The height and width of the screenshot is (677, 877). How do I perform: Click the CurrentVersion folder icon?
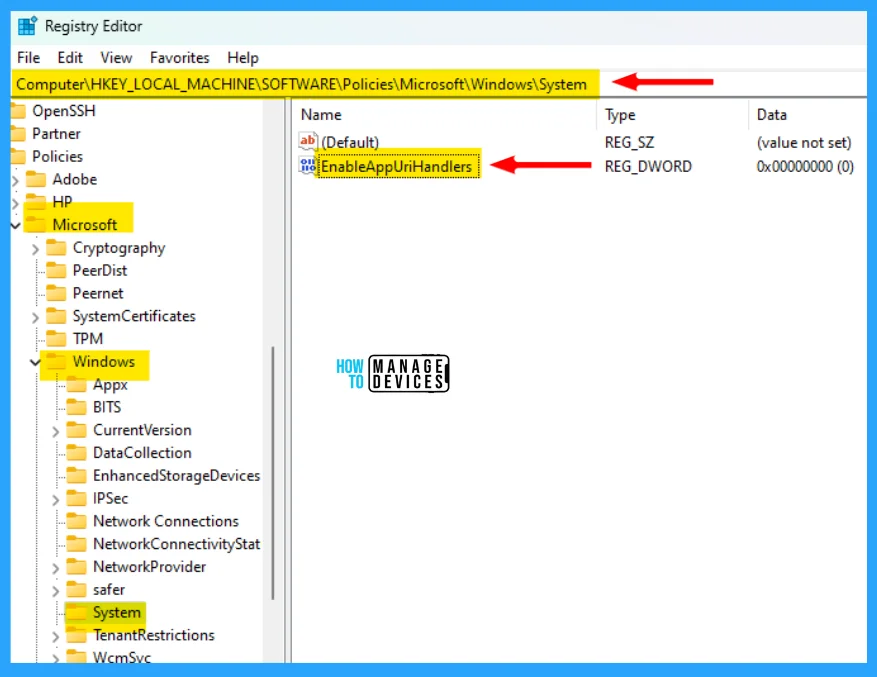(77, 430)
